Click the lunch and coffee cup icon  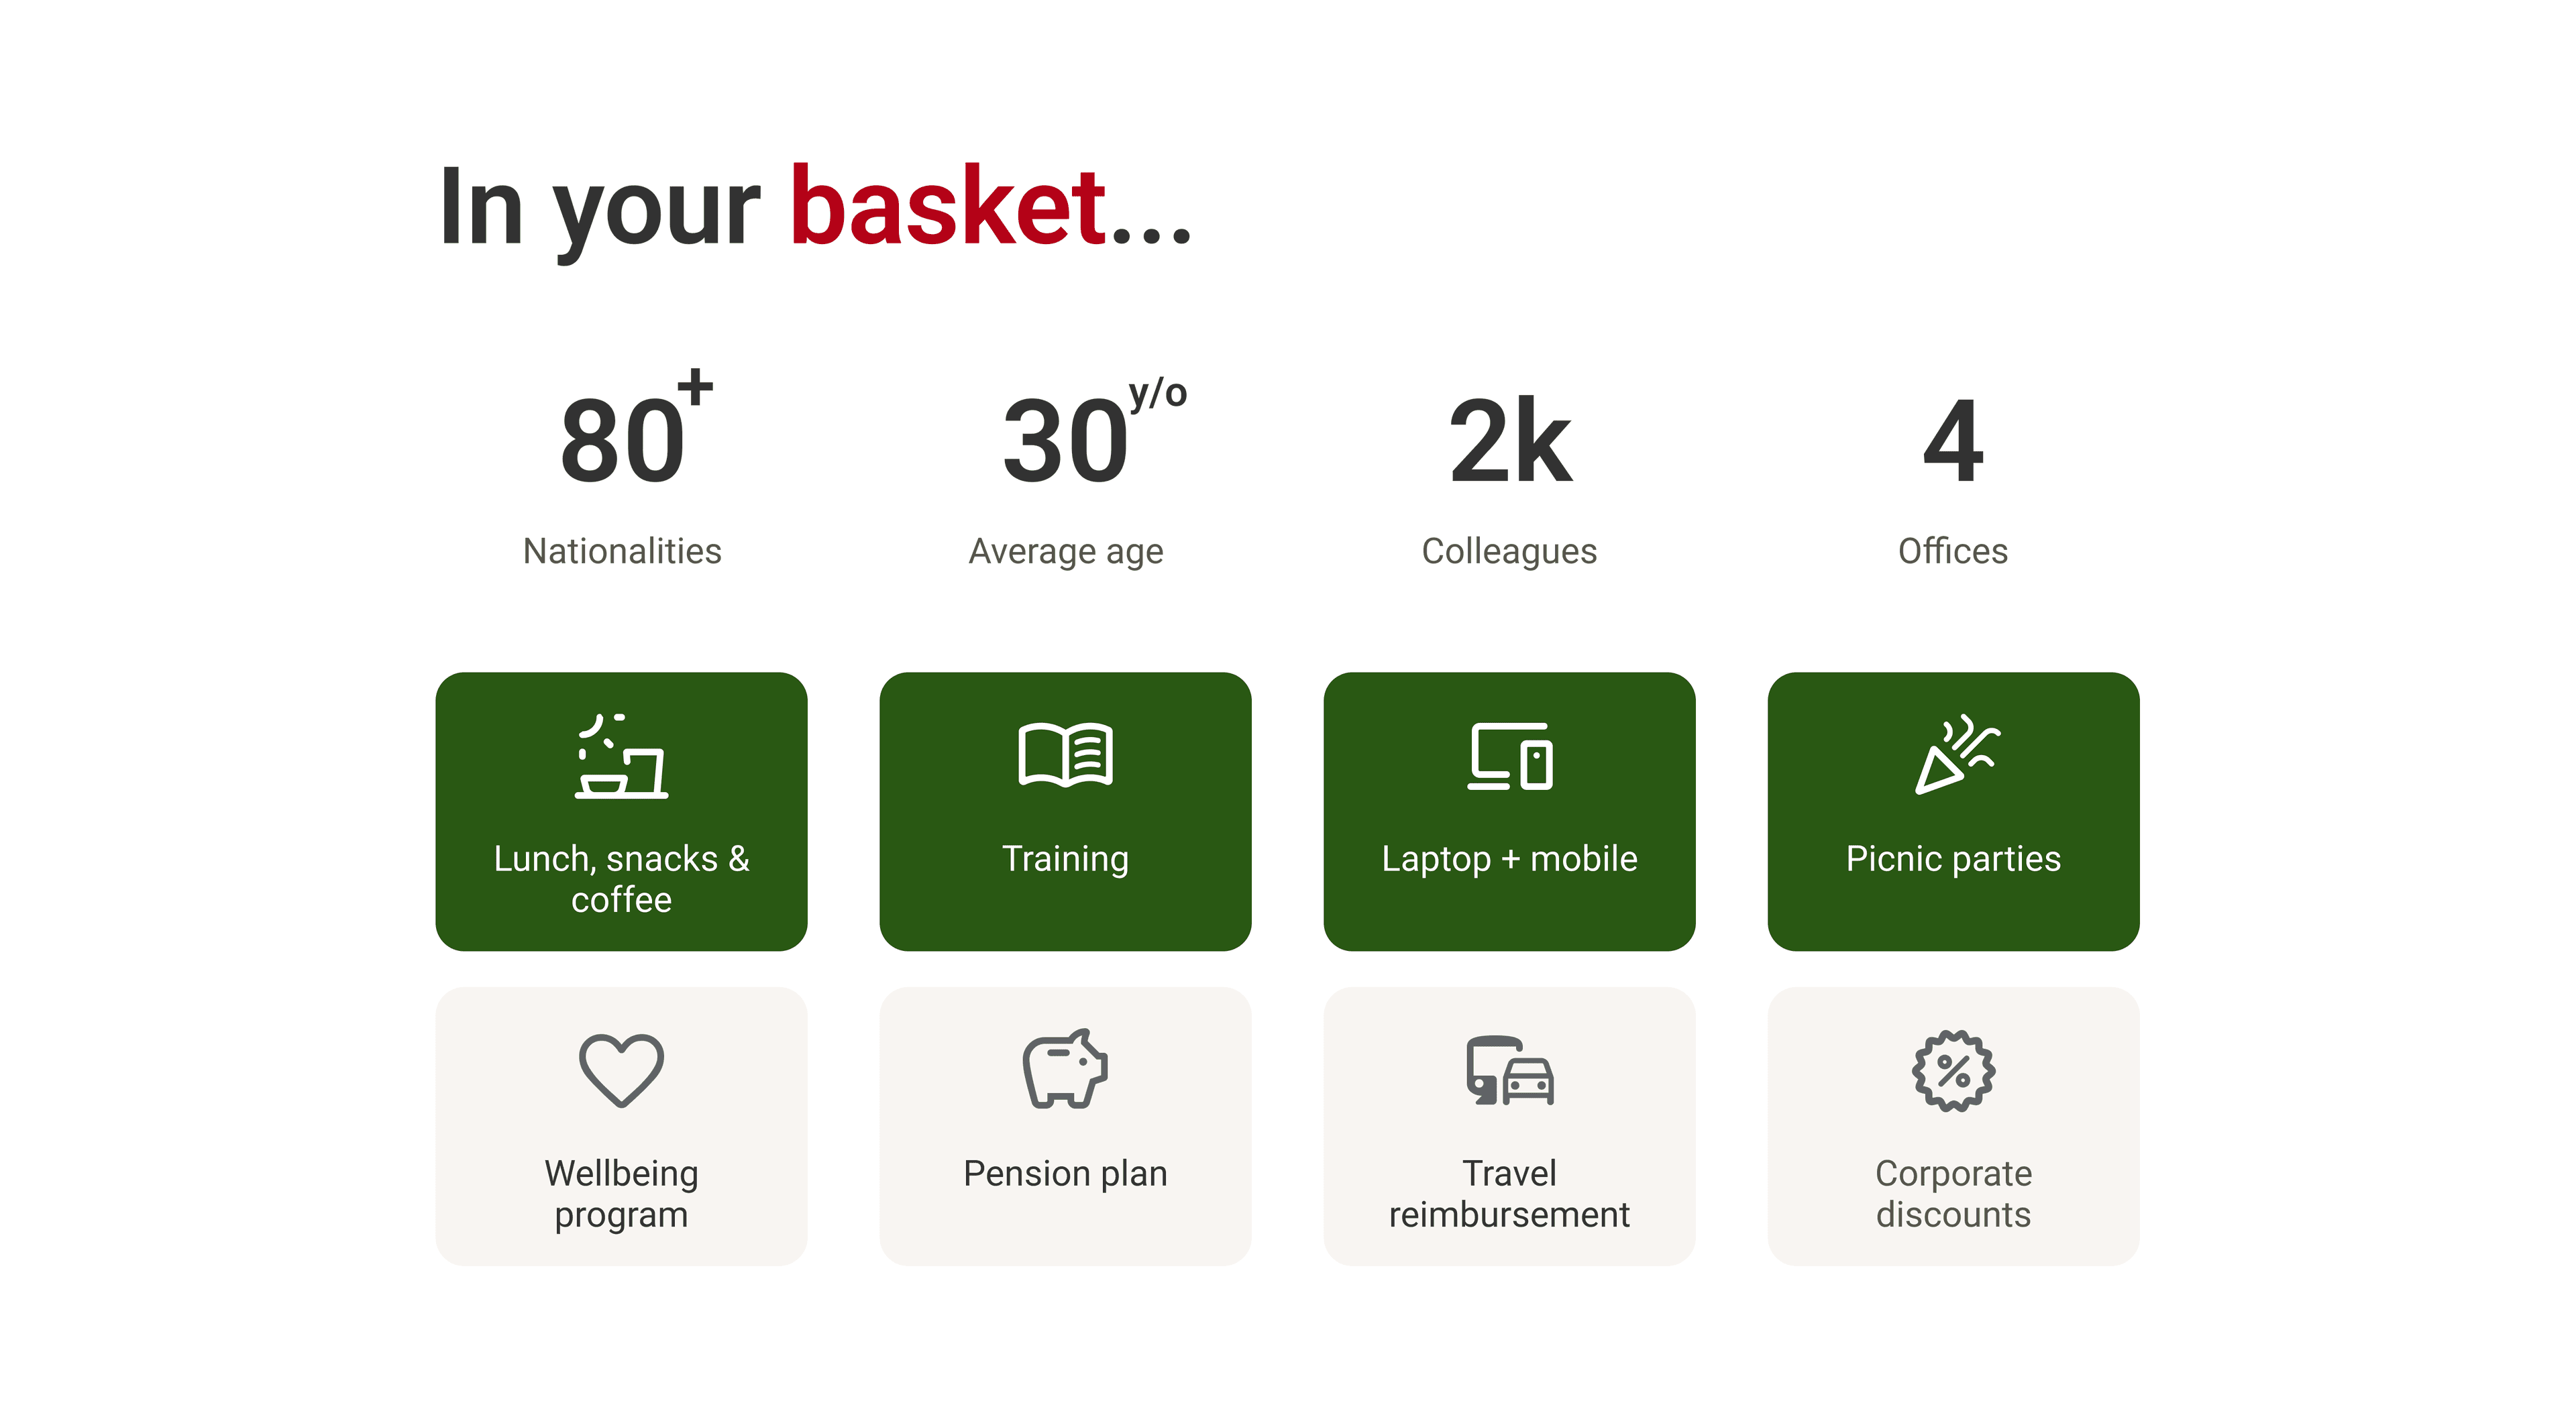pos(621,756)
